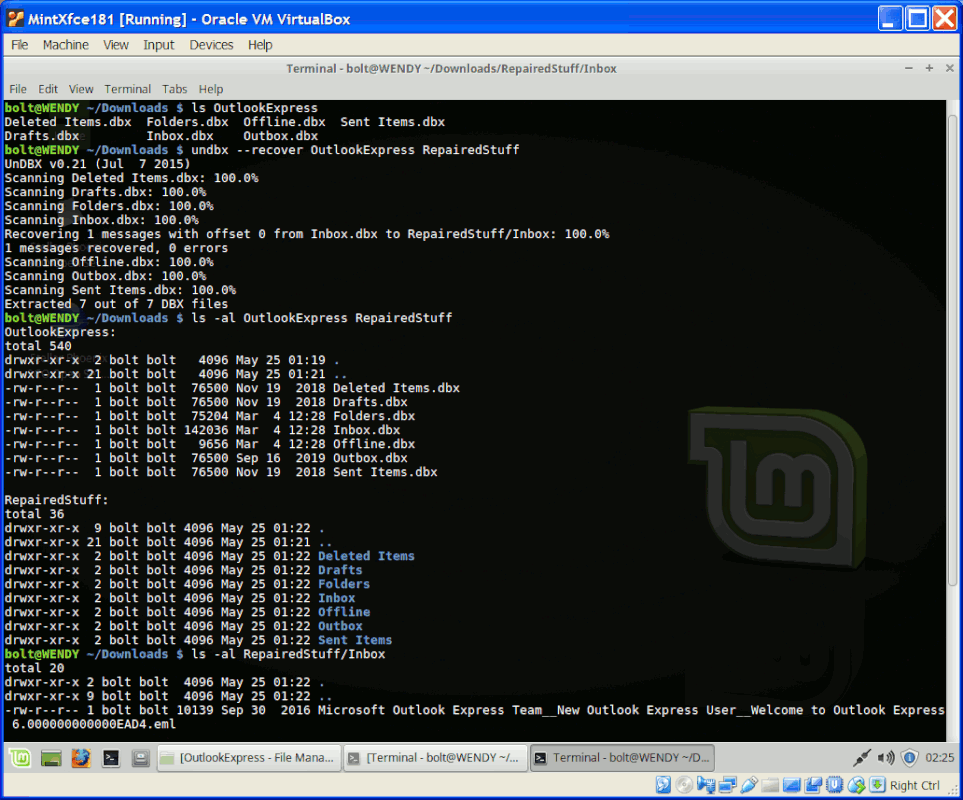Click the Show Desktop panel icon
Image resolution: width=963 pixels, height=800 pixels.
coord(51,758)
